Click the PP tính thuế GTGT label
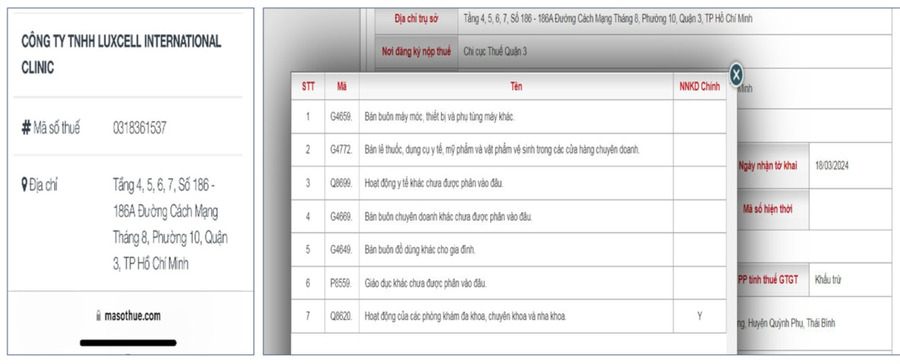This screenshot has width=900, height=364. click(x=768, y=281)
